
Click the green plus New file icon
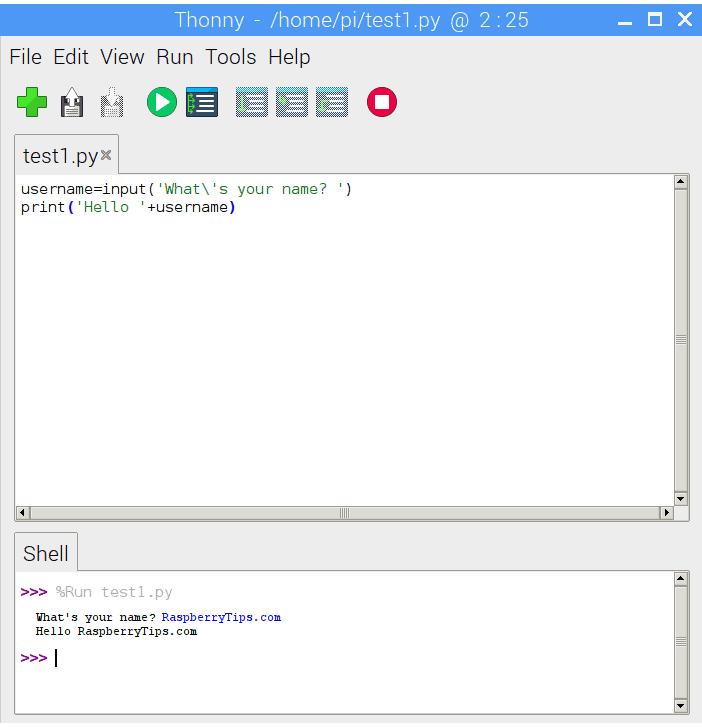[x=32, y=102]
